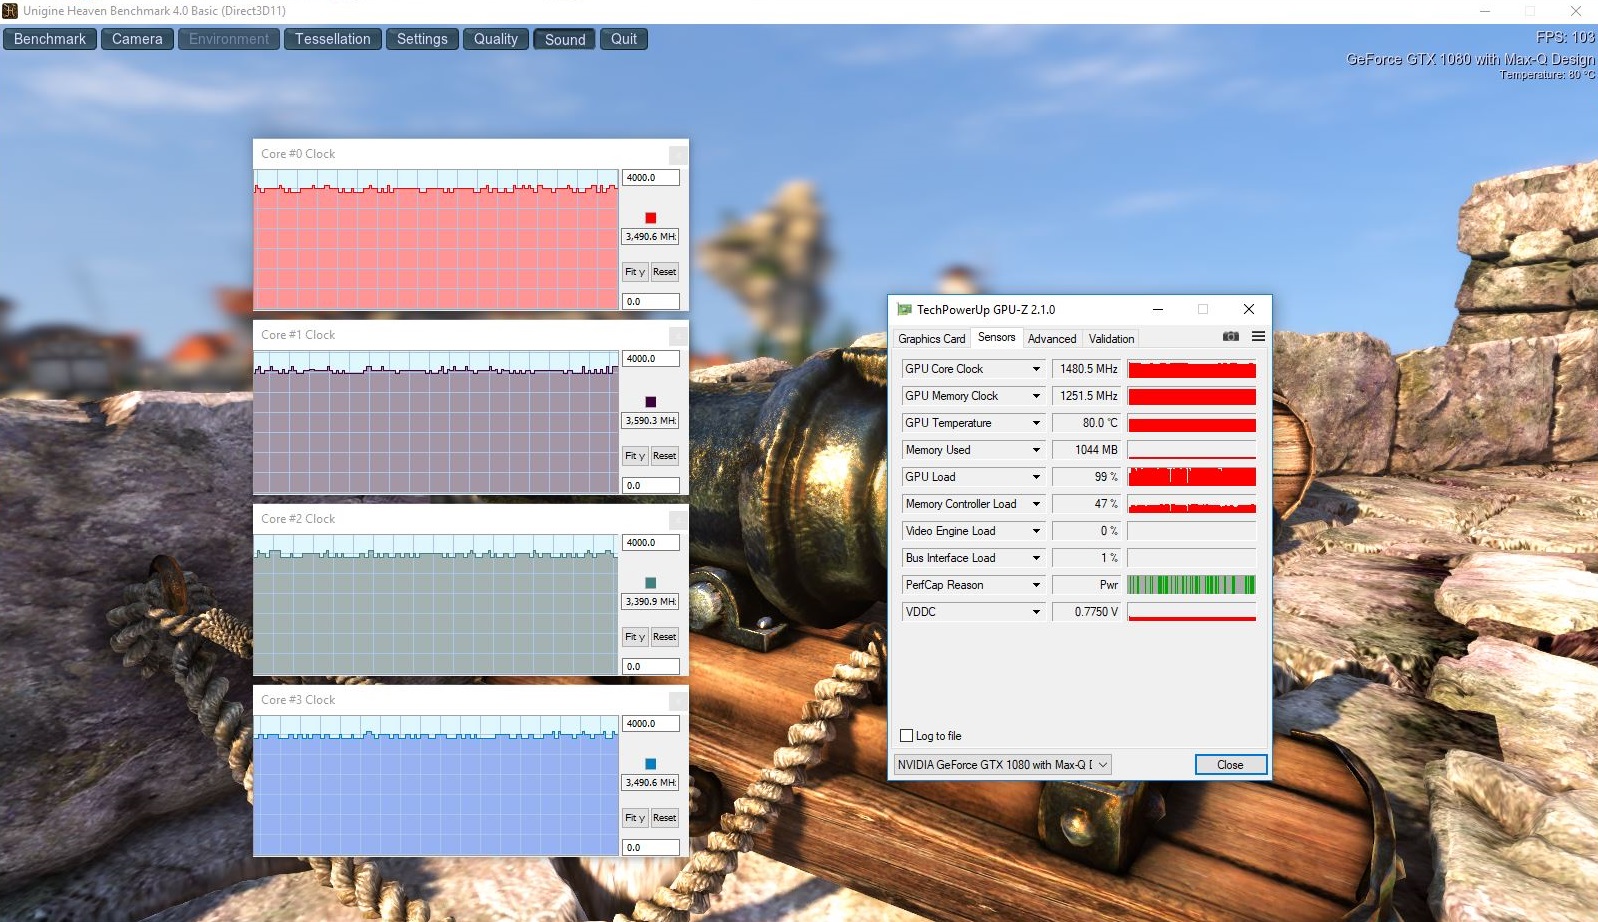Open the Video Engine Load dropdown

(x=1036, y=531)
